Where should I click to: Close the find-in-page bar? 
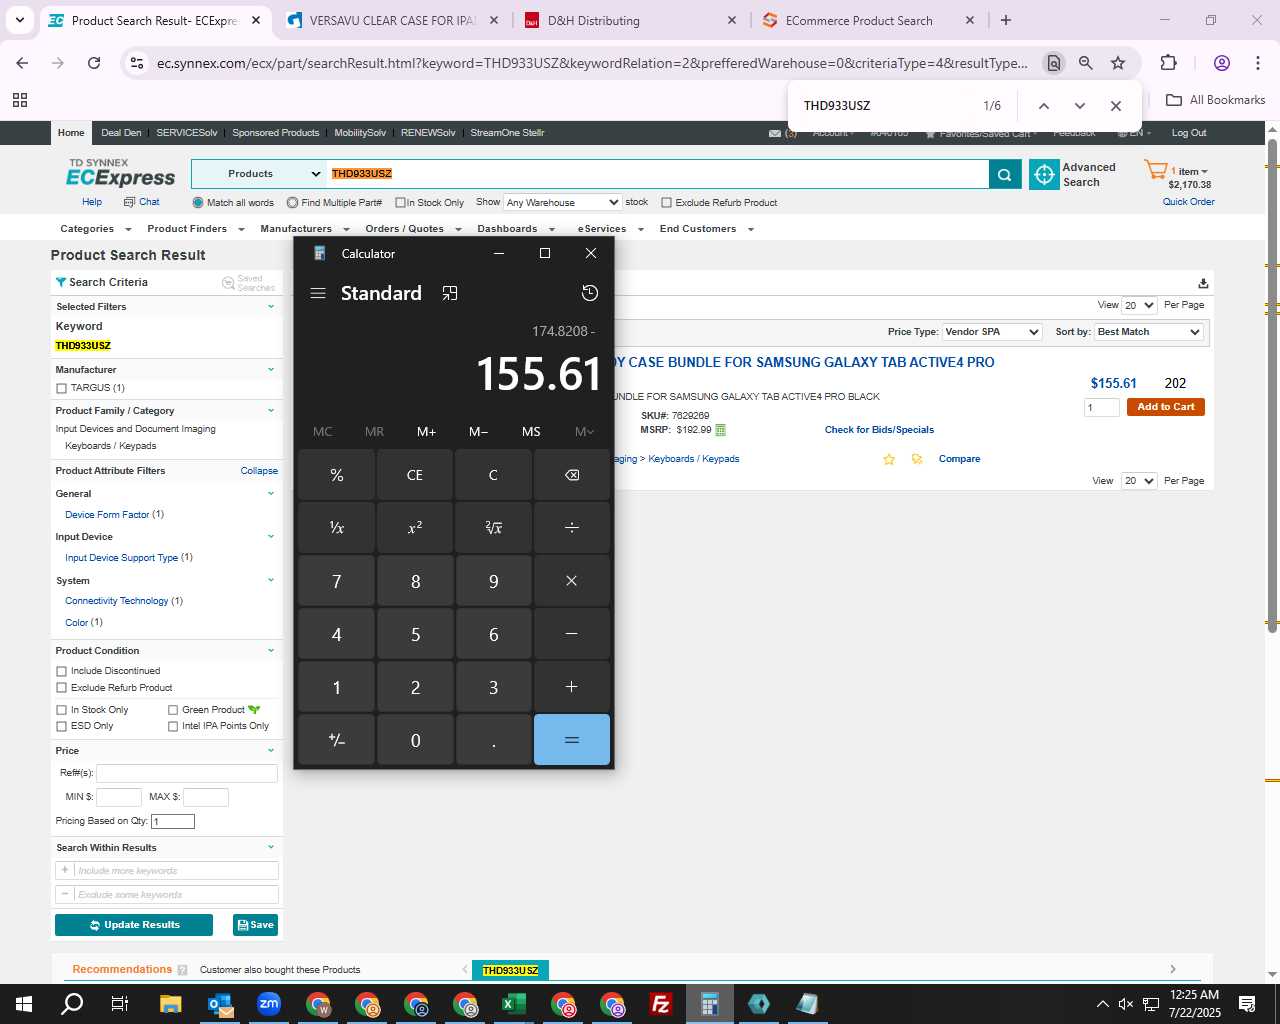(1115, 106)
